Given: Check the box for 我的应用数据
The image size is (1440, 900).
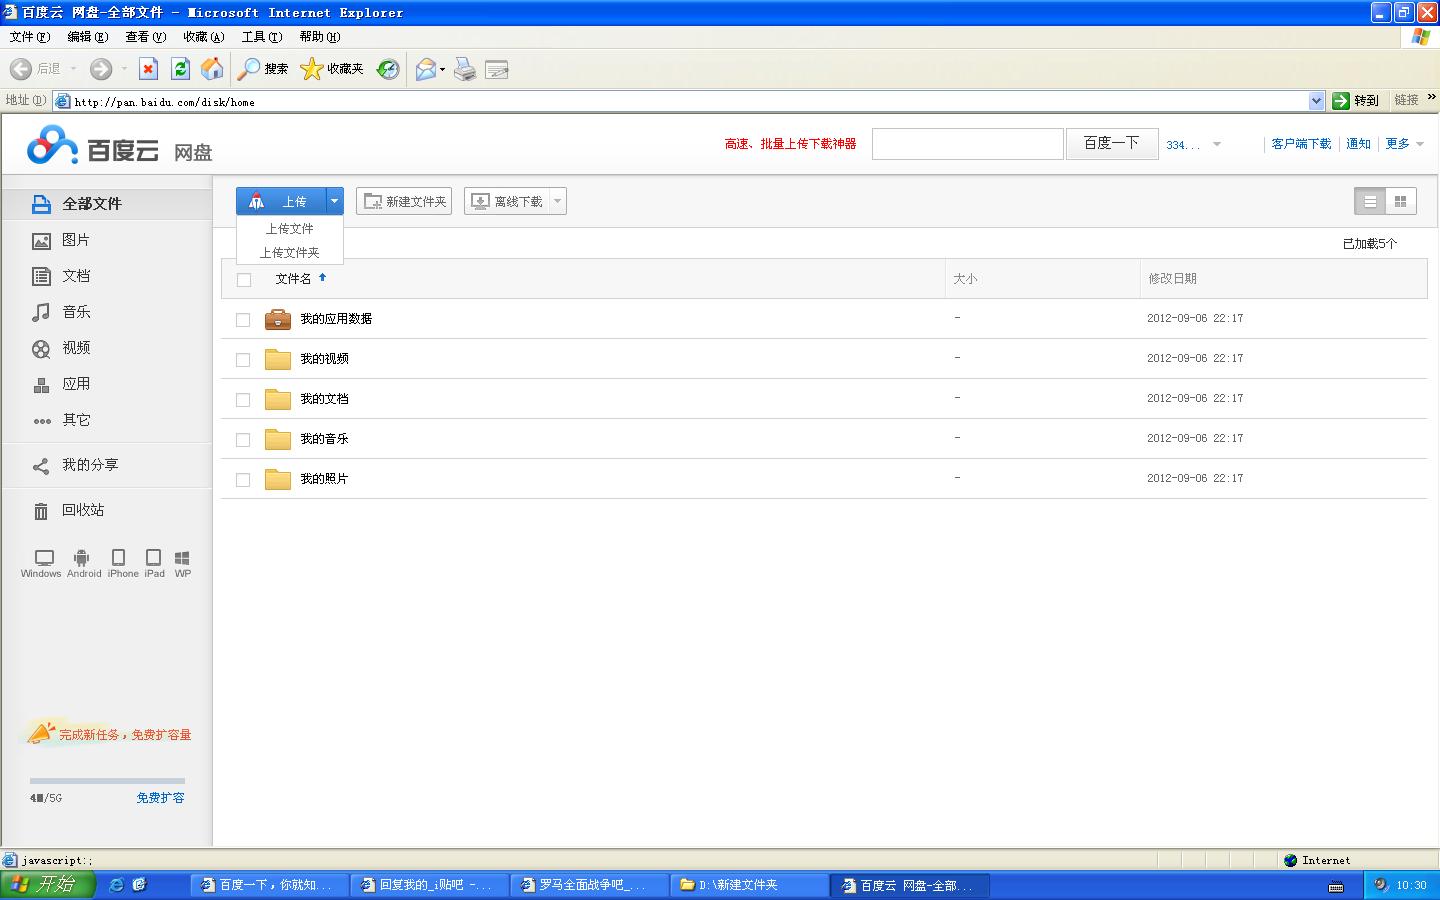Looking at the screenshot, I should pos(243,320).
